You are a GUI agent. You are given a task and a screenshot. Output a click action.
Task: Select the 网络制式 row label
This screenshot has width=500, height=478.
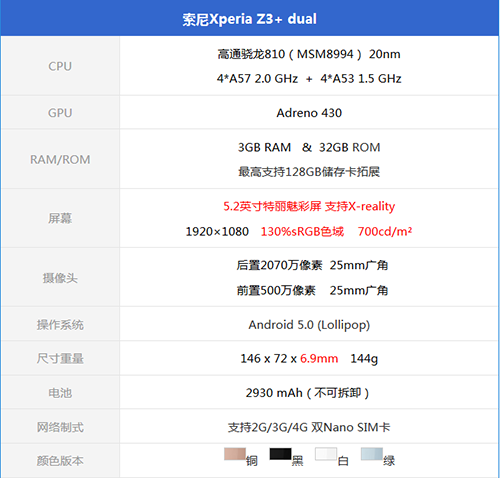click(x=60, y=427)
